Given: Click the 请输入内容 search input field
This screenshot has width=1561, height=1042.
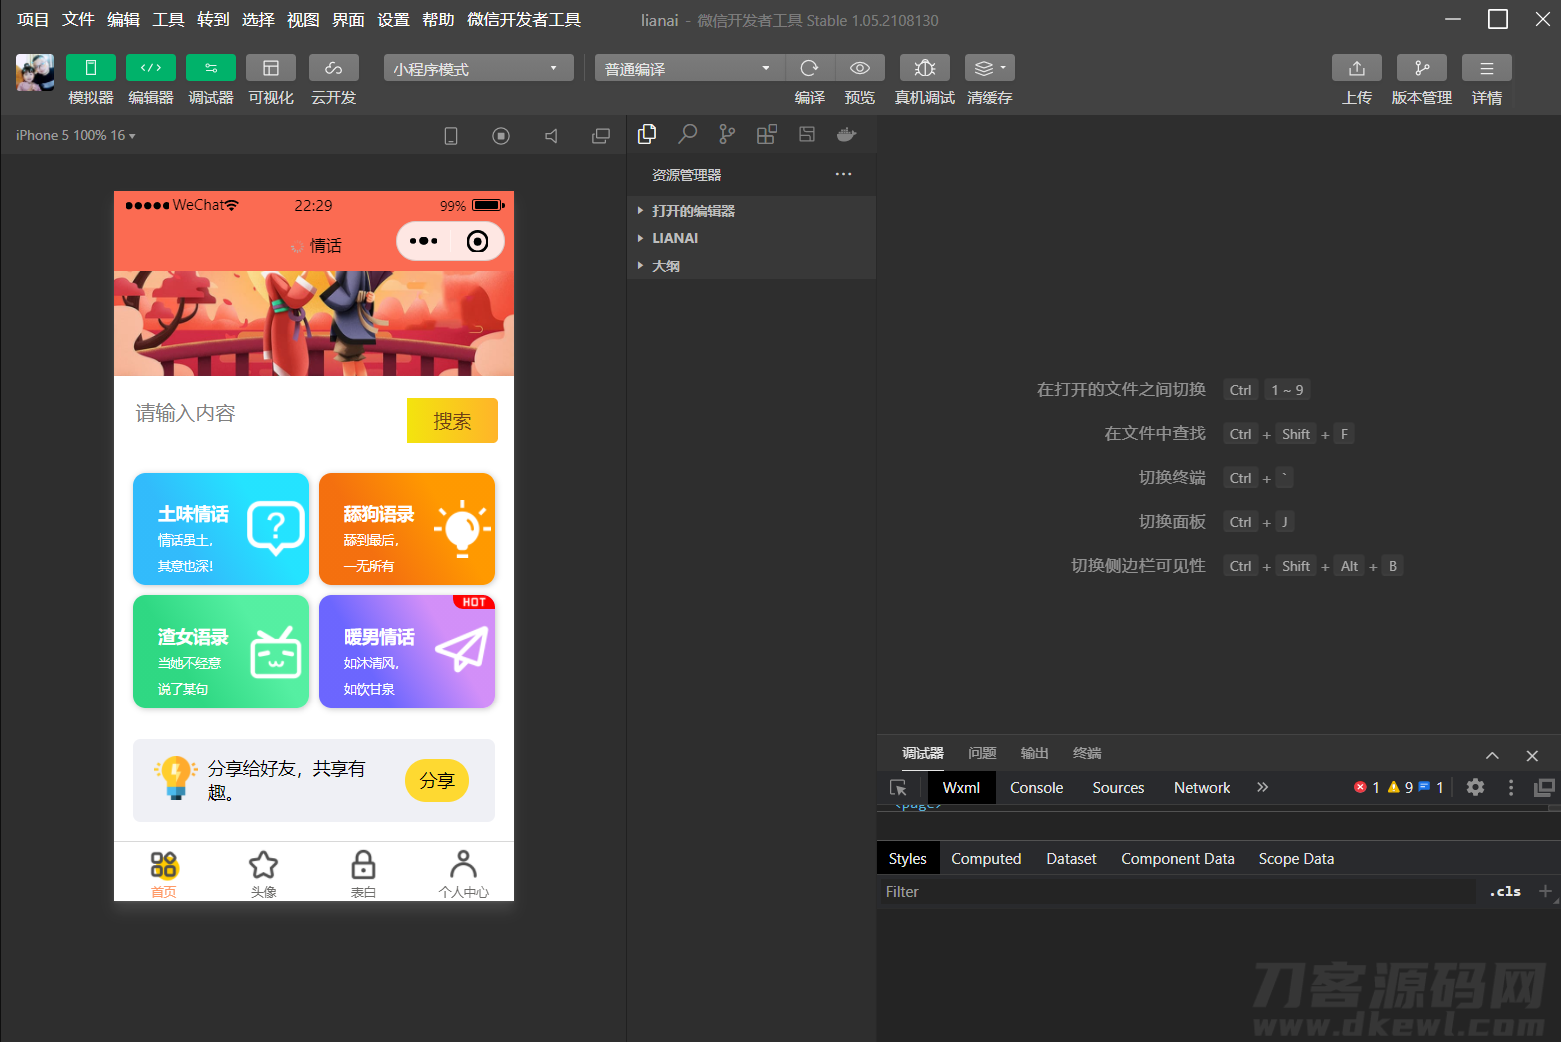Looking at the screenshot, I should [265, 414].
